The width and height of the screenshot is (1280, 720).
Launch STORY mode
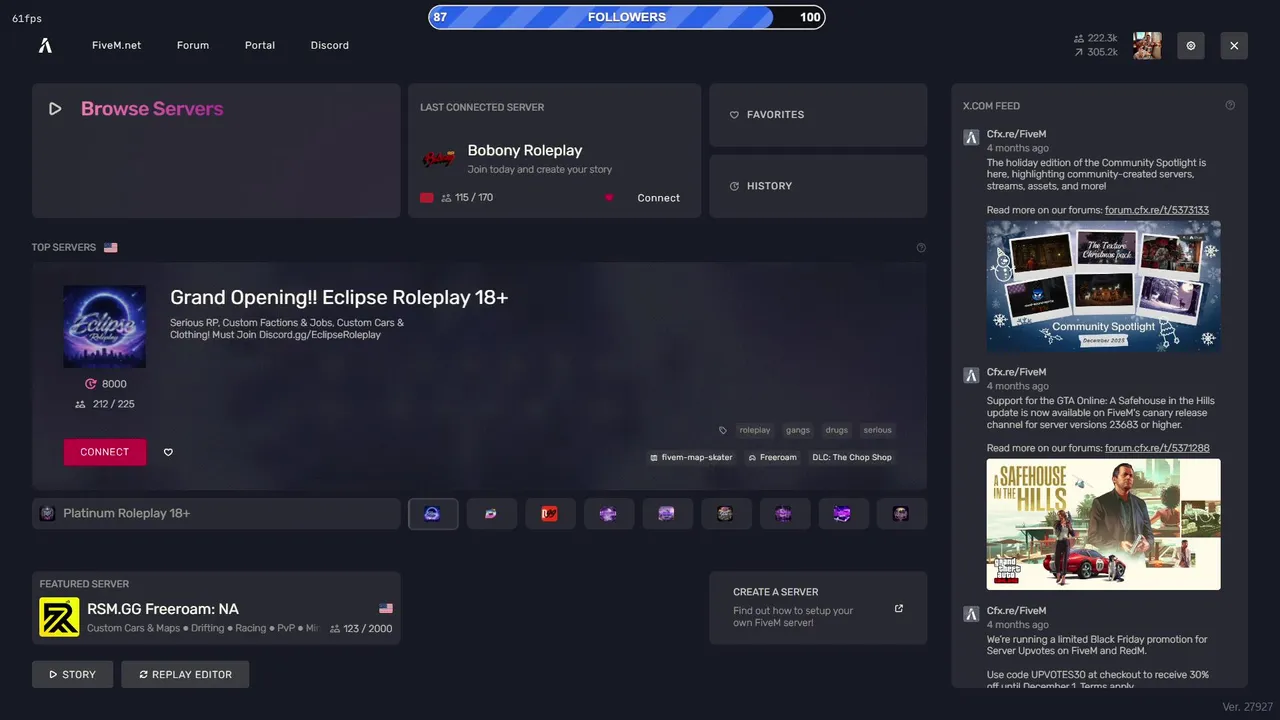[72, 675]
